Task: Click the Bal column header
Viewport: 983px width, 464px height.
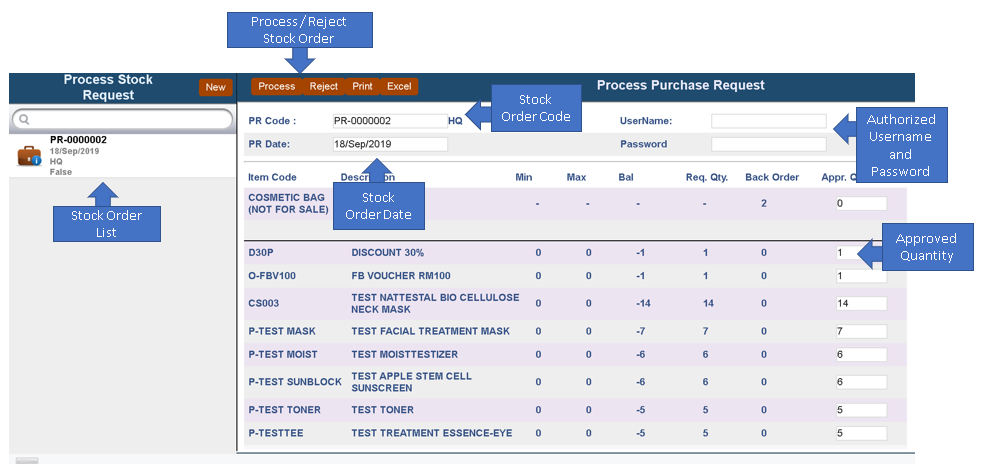Action: pyautogui.click(x=626, y=177)
